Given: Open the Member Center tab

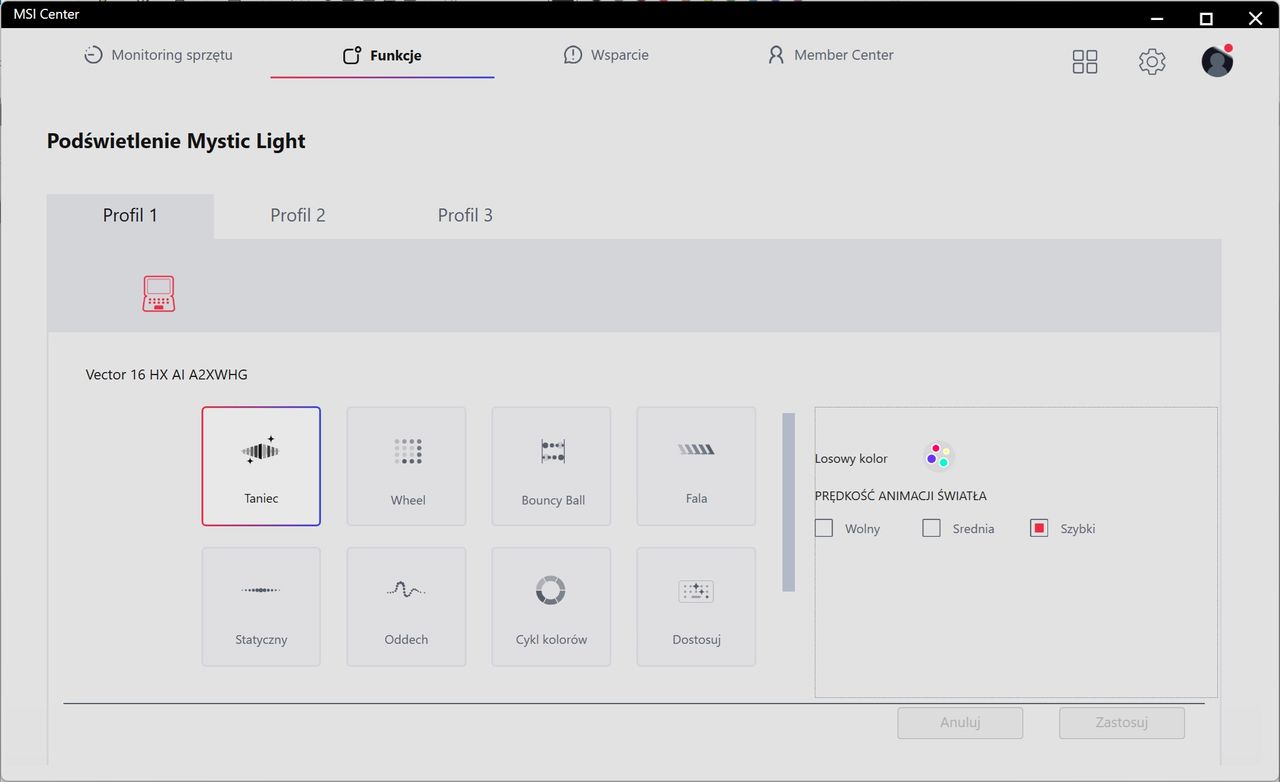Looking at the screenshot, I should pos(830,55).
